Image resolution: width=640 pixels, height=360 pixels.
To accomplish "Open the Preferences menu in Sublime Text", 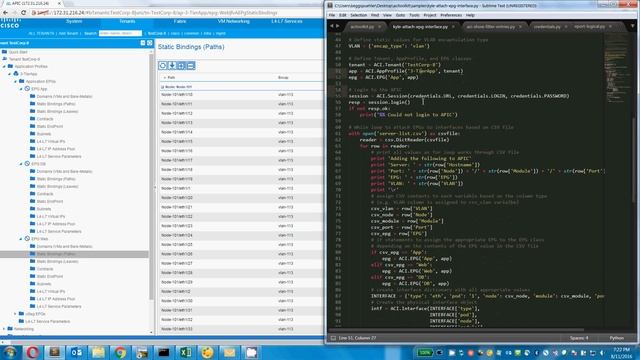I will (451, 15).
